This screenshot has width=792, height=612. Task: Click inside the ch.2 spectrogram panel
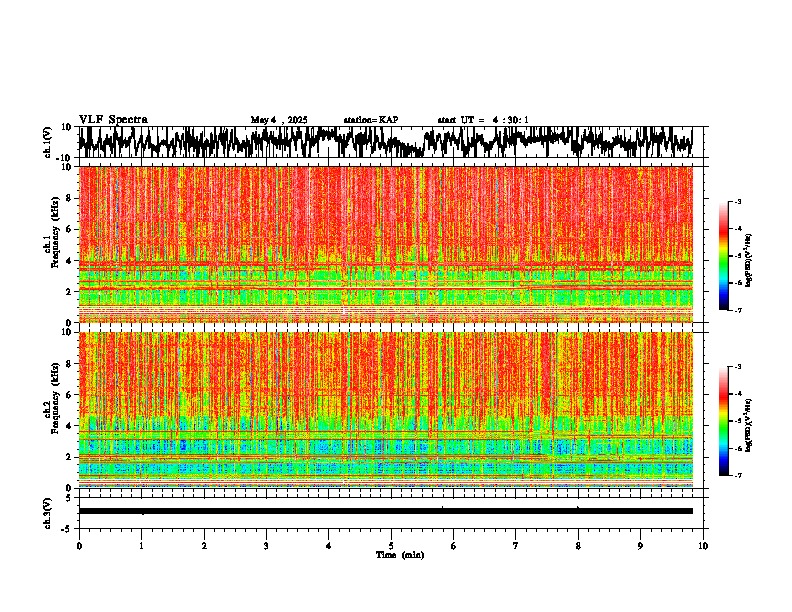(385, 410)
